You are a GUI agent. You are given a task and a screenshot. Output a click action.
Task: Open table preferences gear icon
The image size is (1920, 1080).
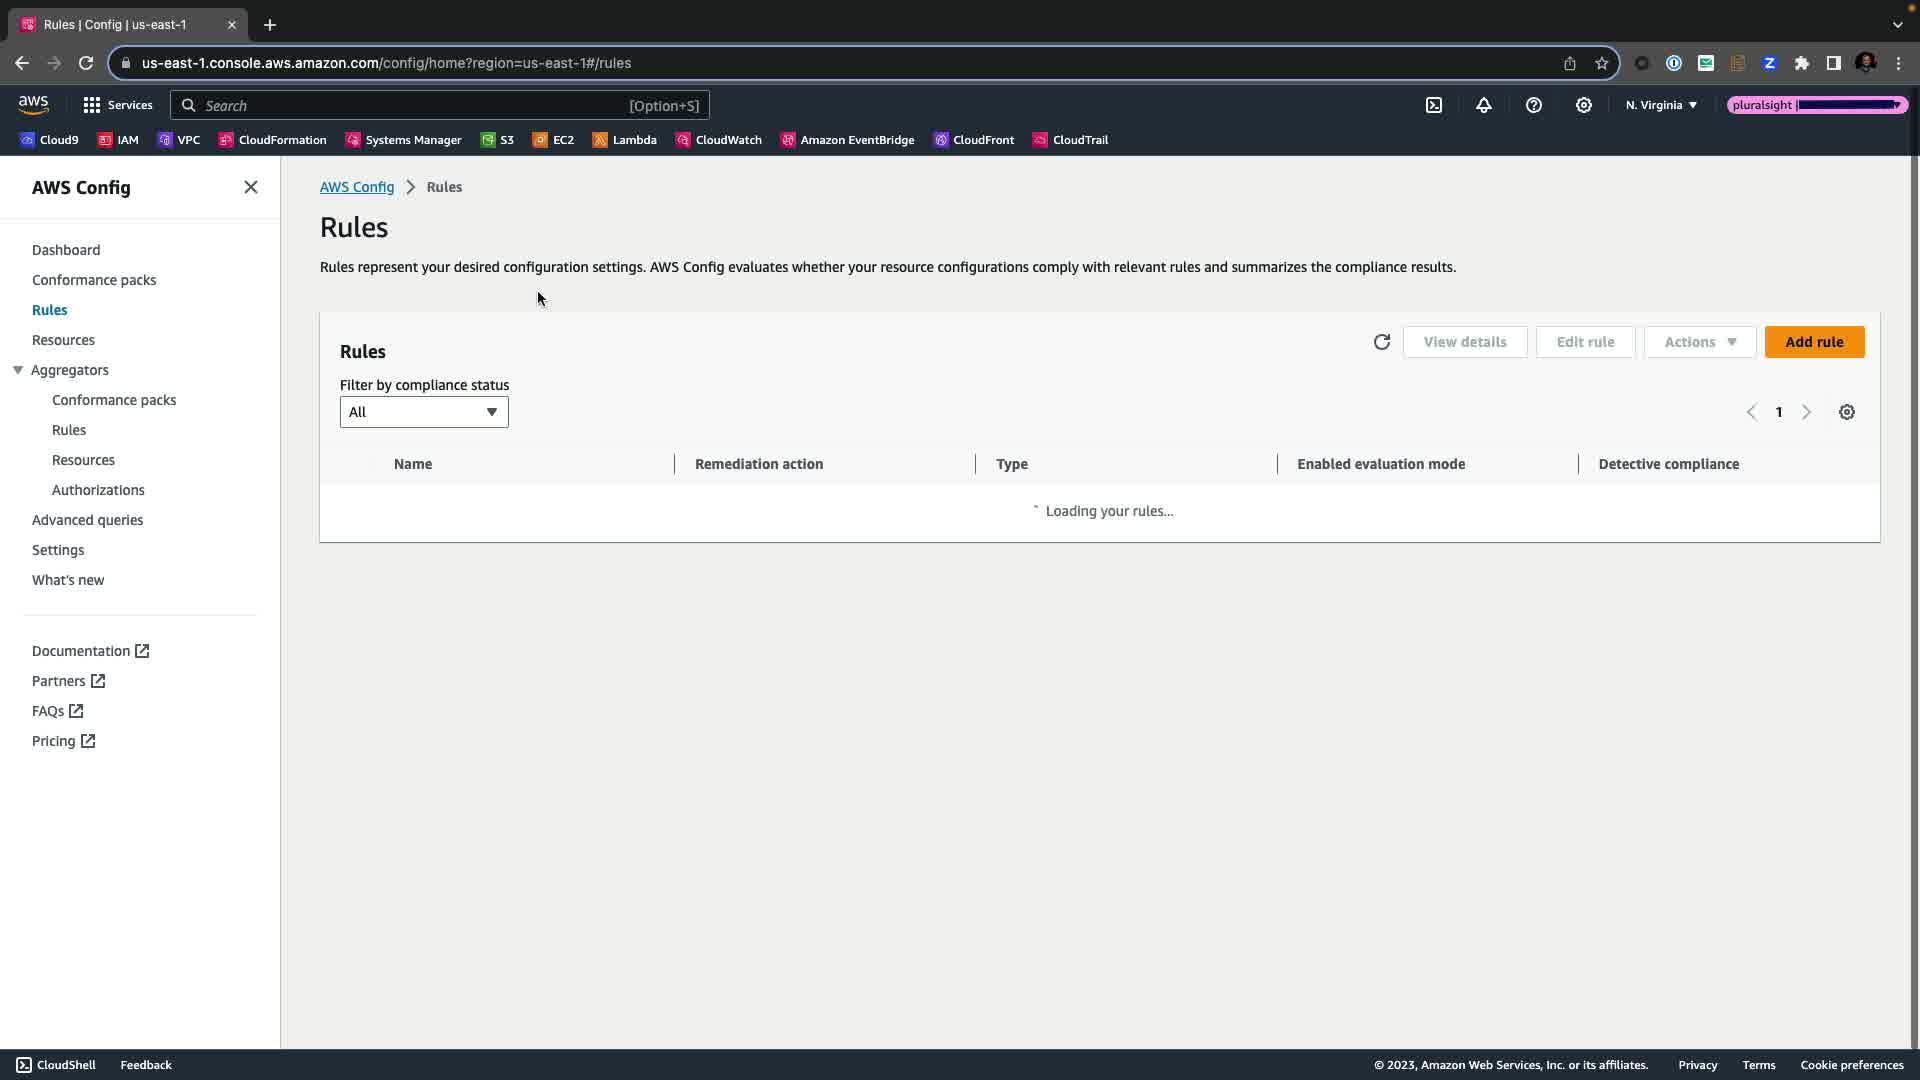pyautogui.click(x=1847, y=412)
